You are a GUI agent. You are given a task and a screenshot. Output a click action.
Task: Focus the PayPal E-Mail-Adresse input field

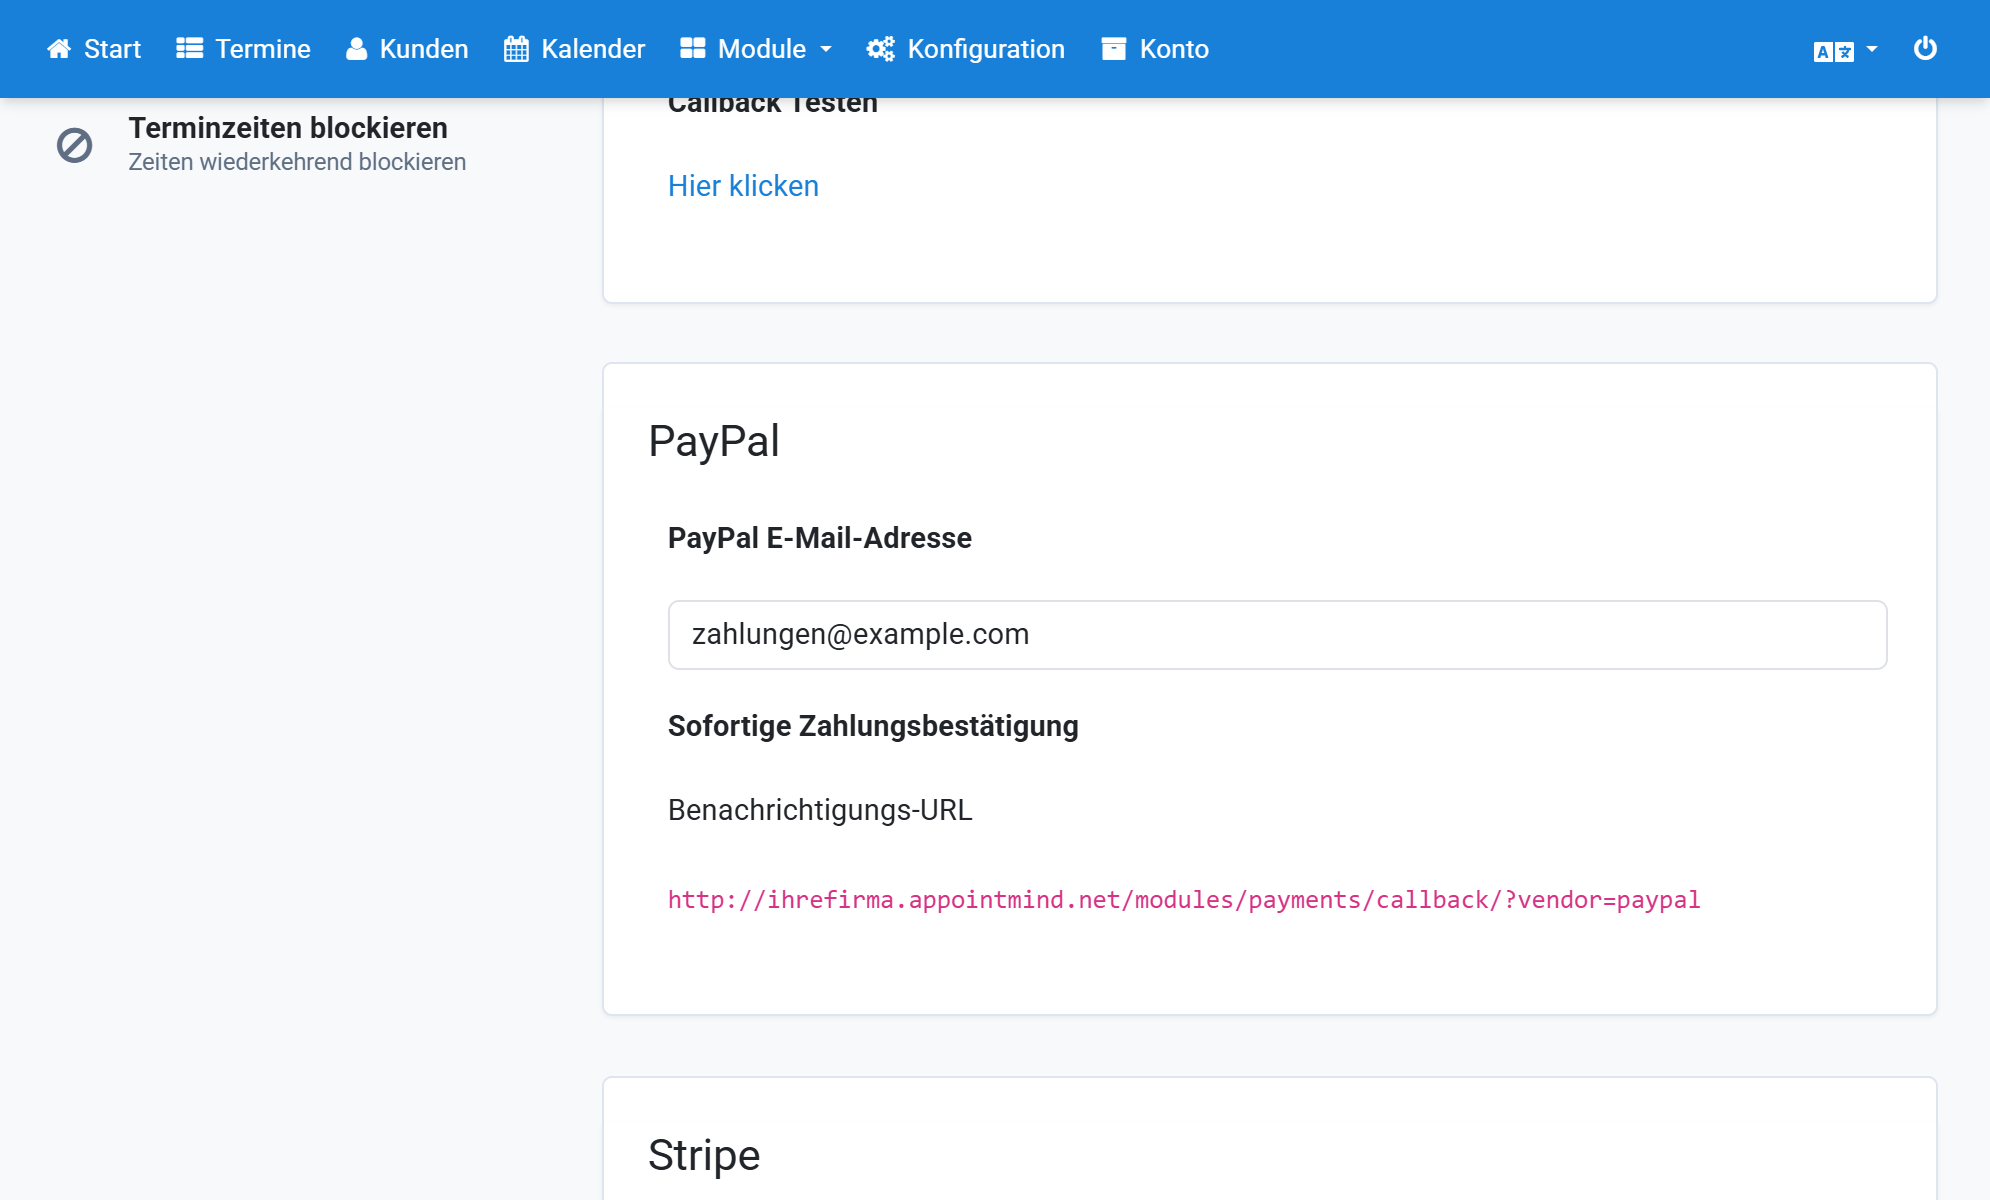click(x=1277, y=635)
